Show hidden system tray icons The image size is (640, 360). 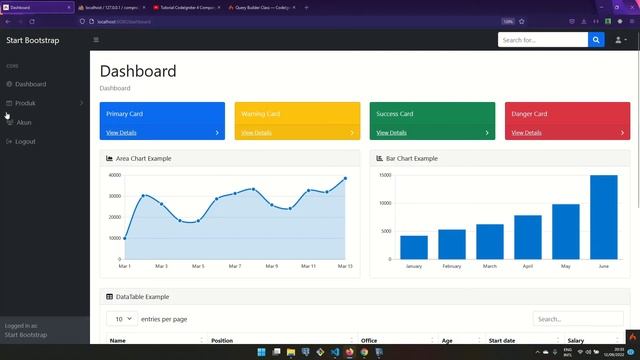click(537, 352)
